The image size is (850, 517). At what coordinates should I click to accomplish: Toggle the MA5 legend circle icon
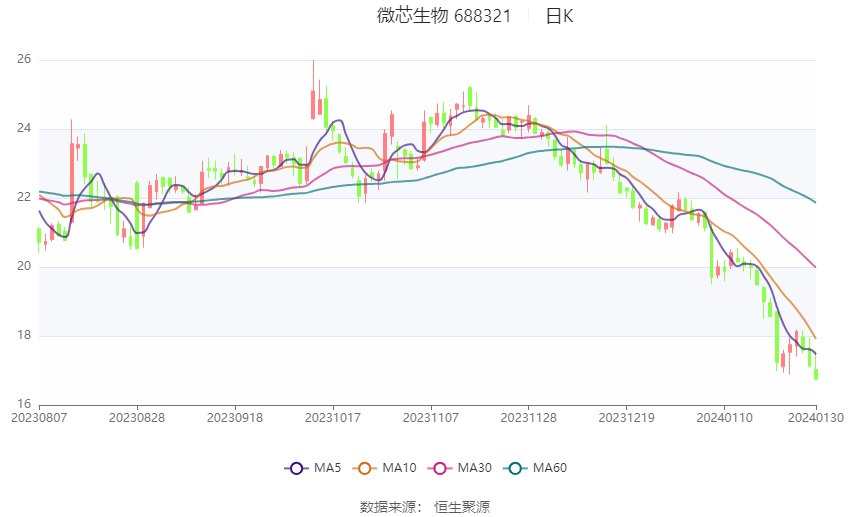296,468
